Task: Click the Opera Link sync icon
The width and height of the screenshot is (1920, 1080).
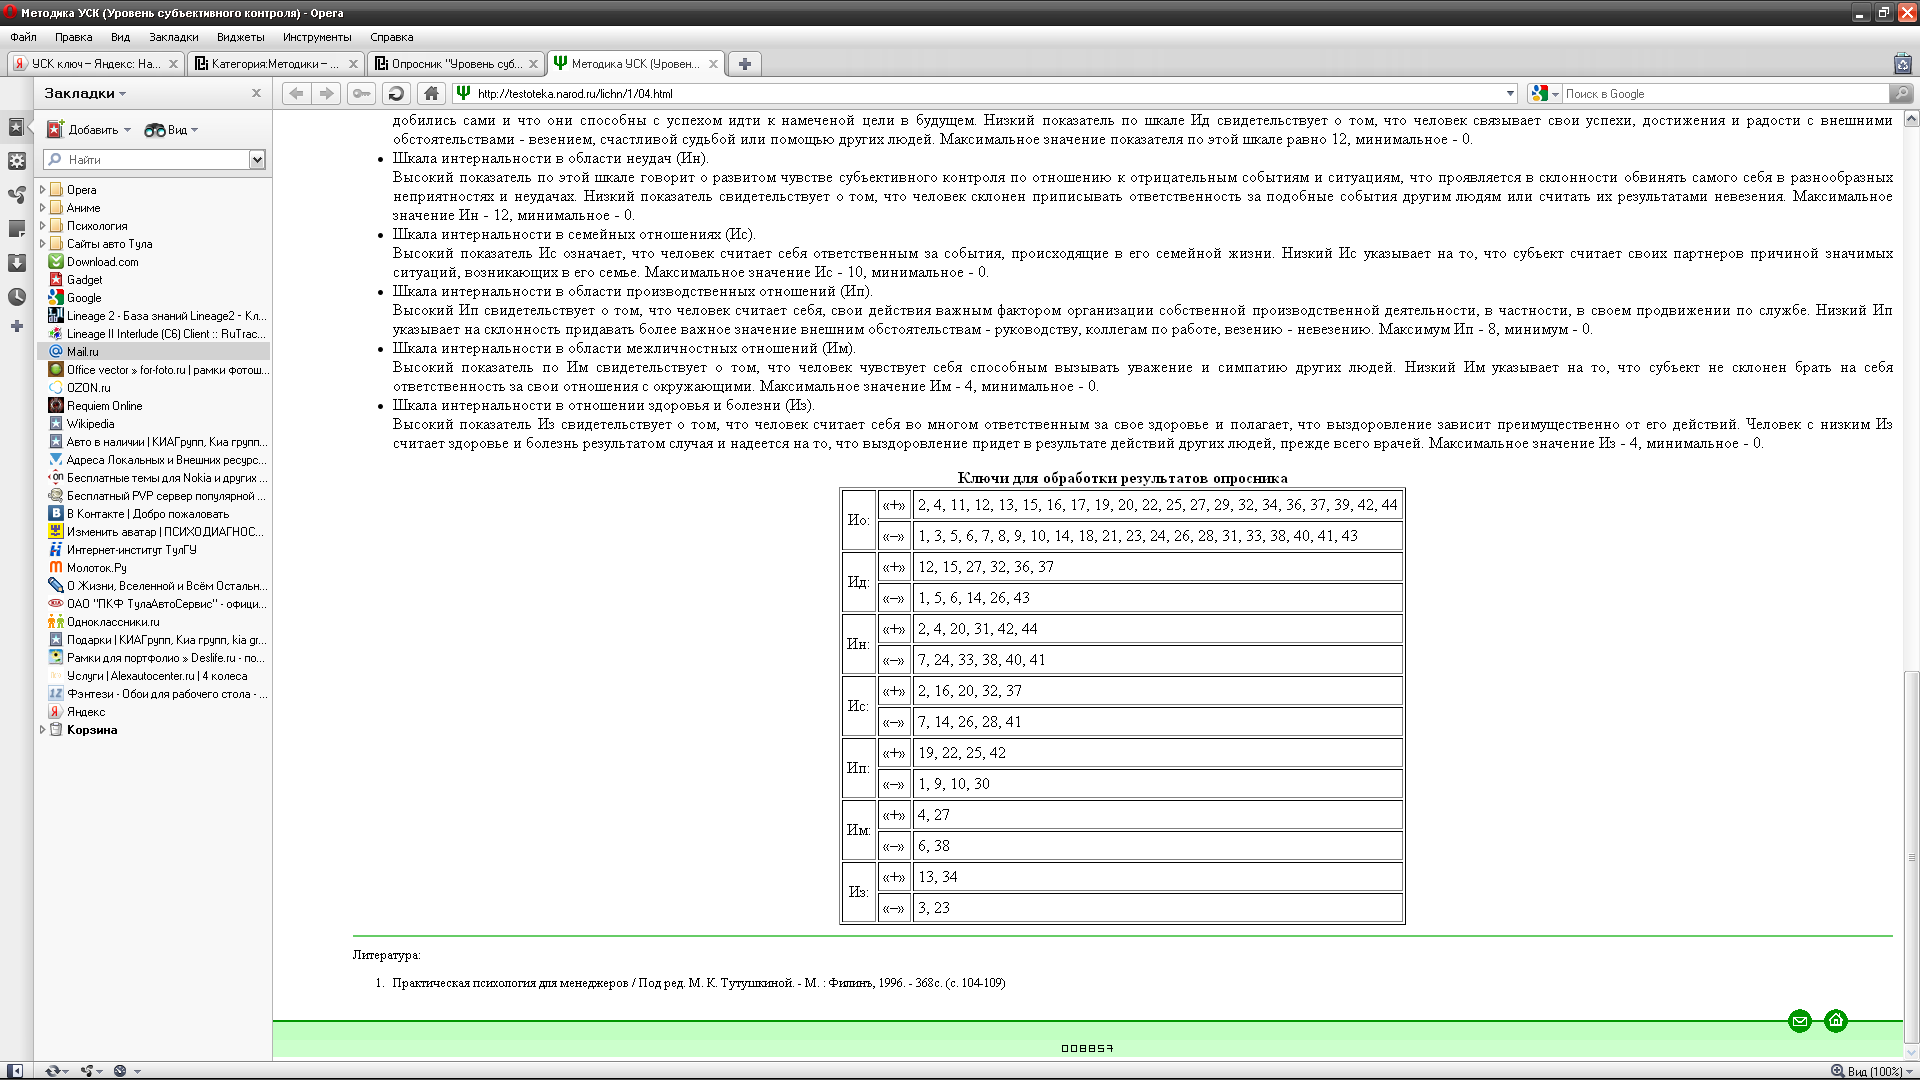Action: click(x=53, y=1070)
